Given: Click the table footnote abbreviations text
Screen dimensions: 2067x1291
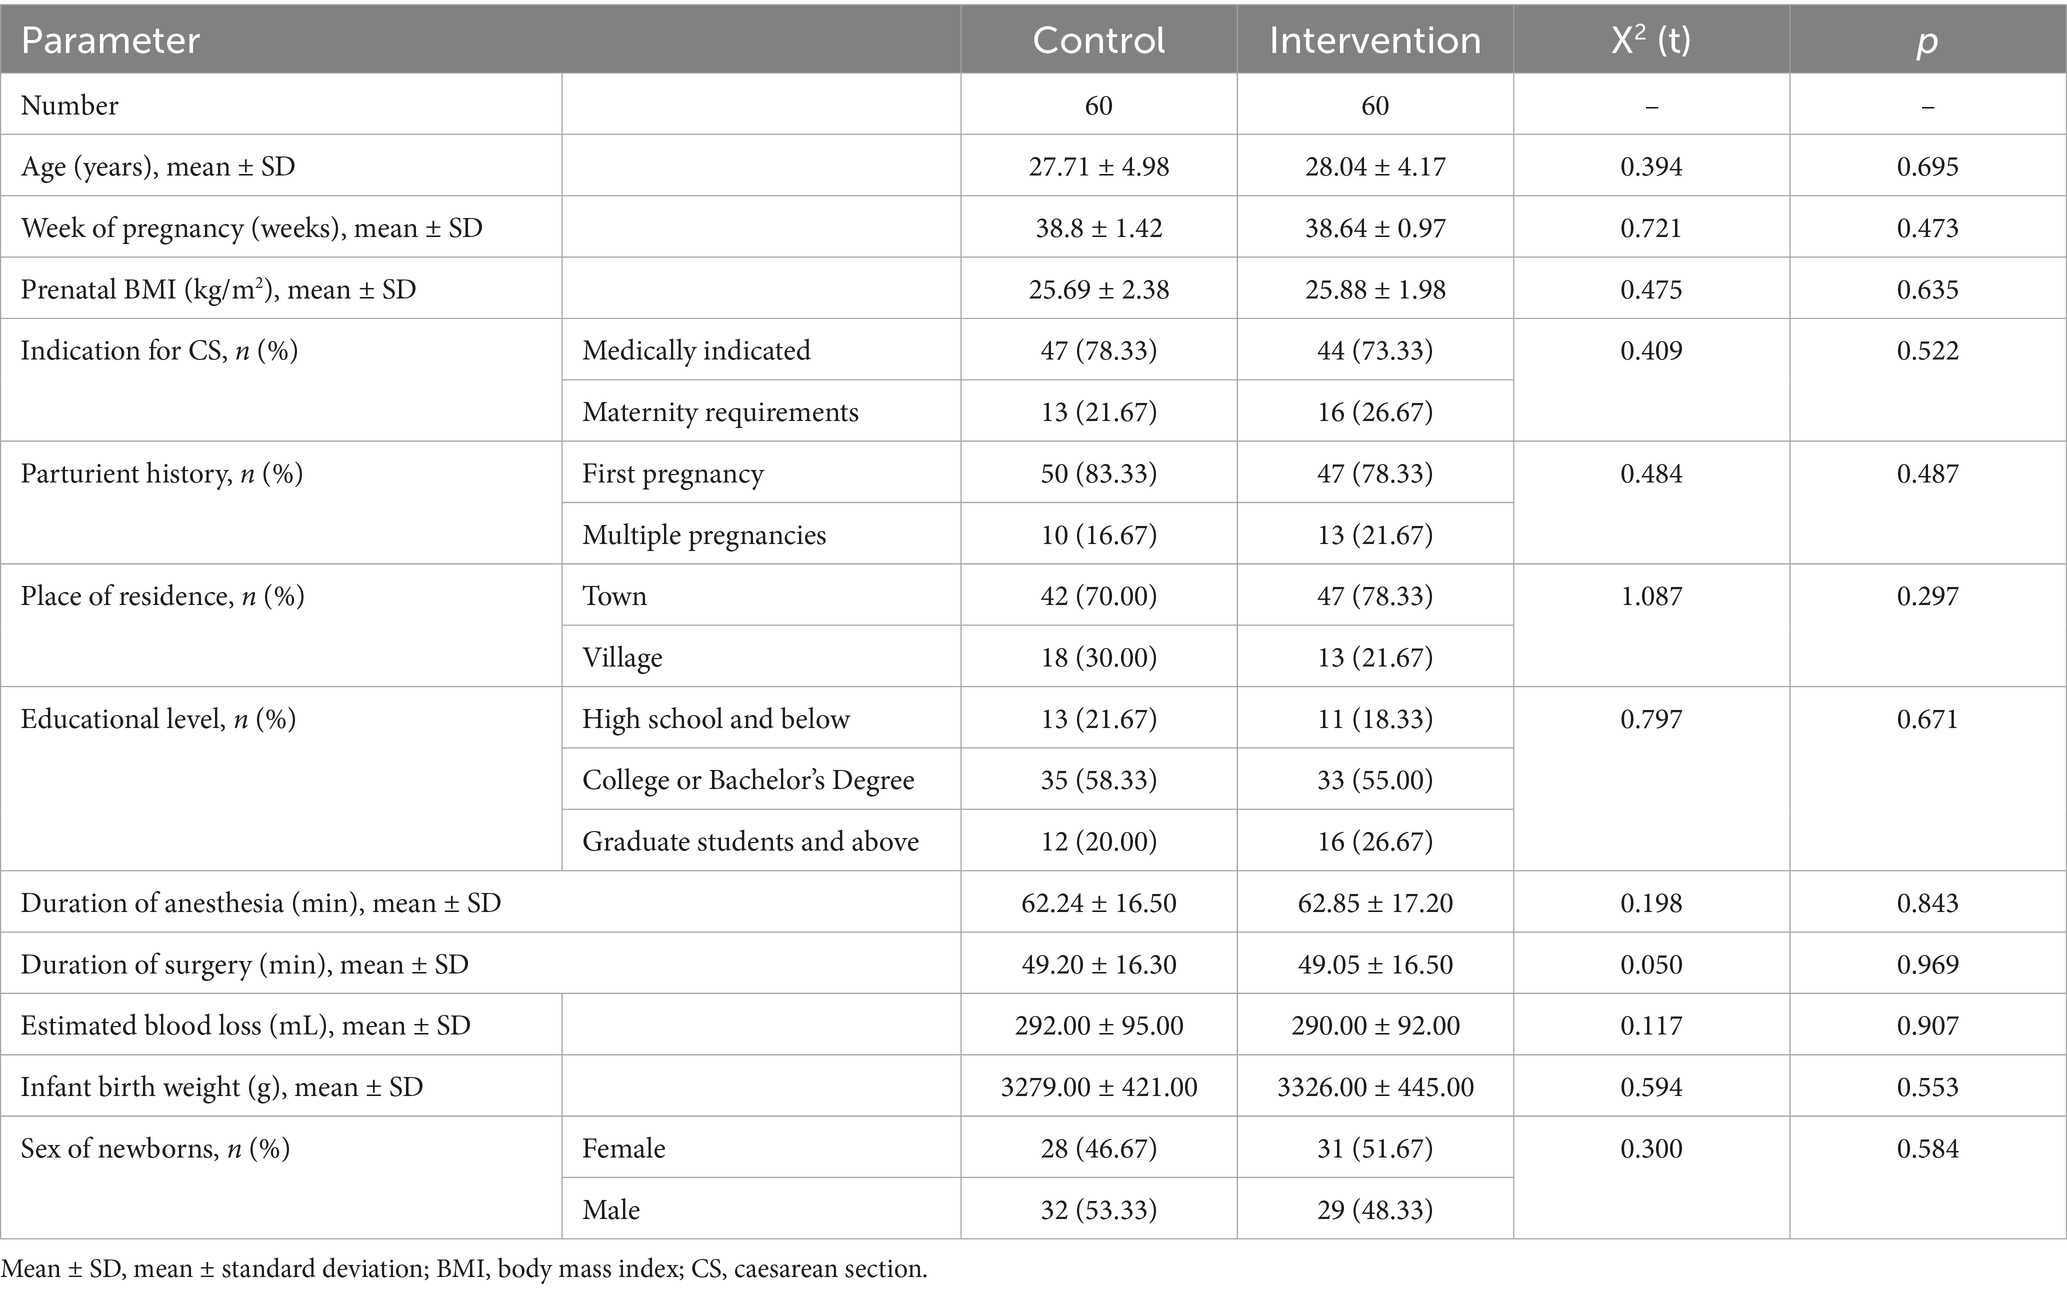Looking at the screenshot, I should [464, 1269].
